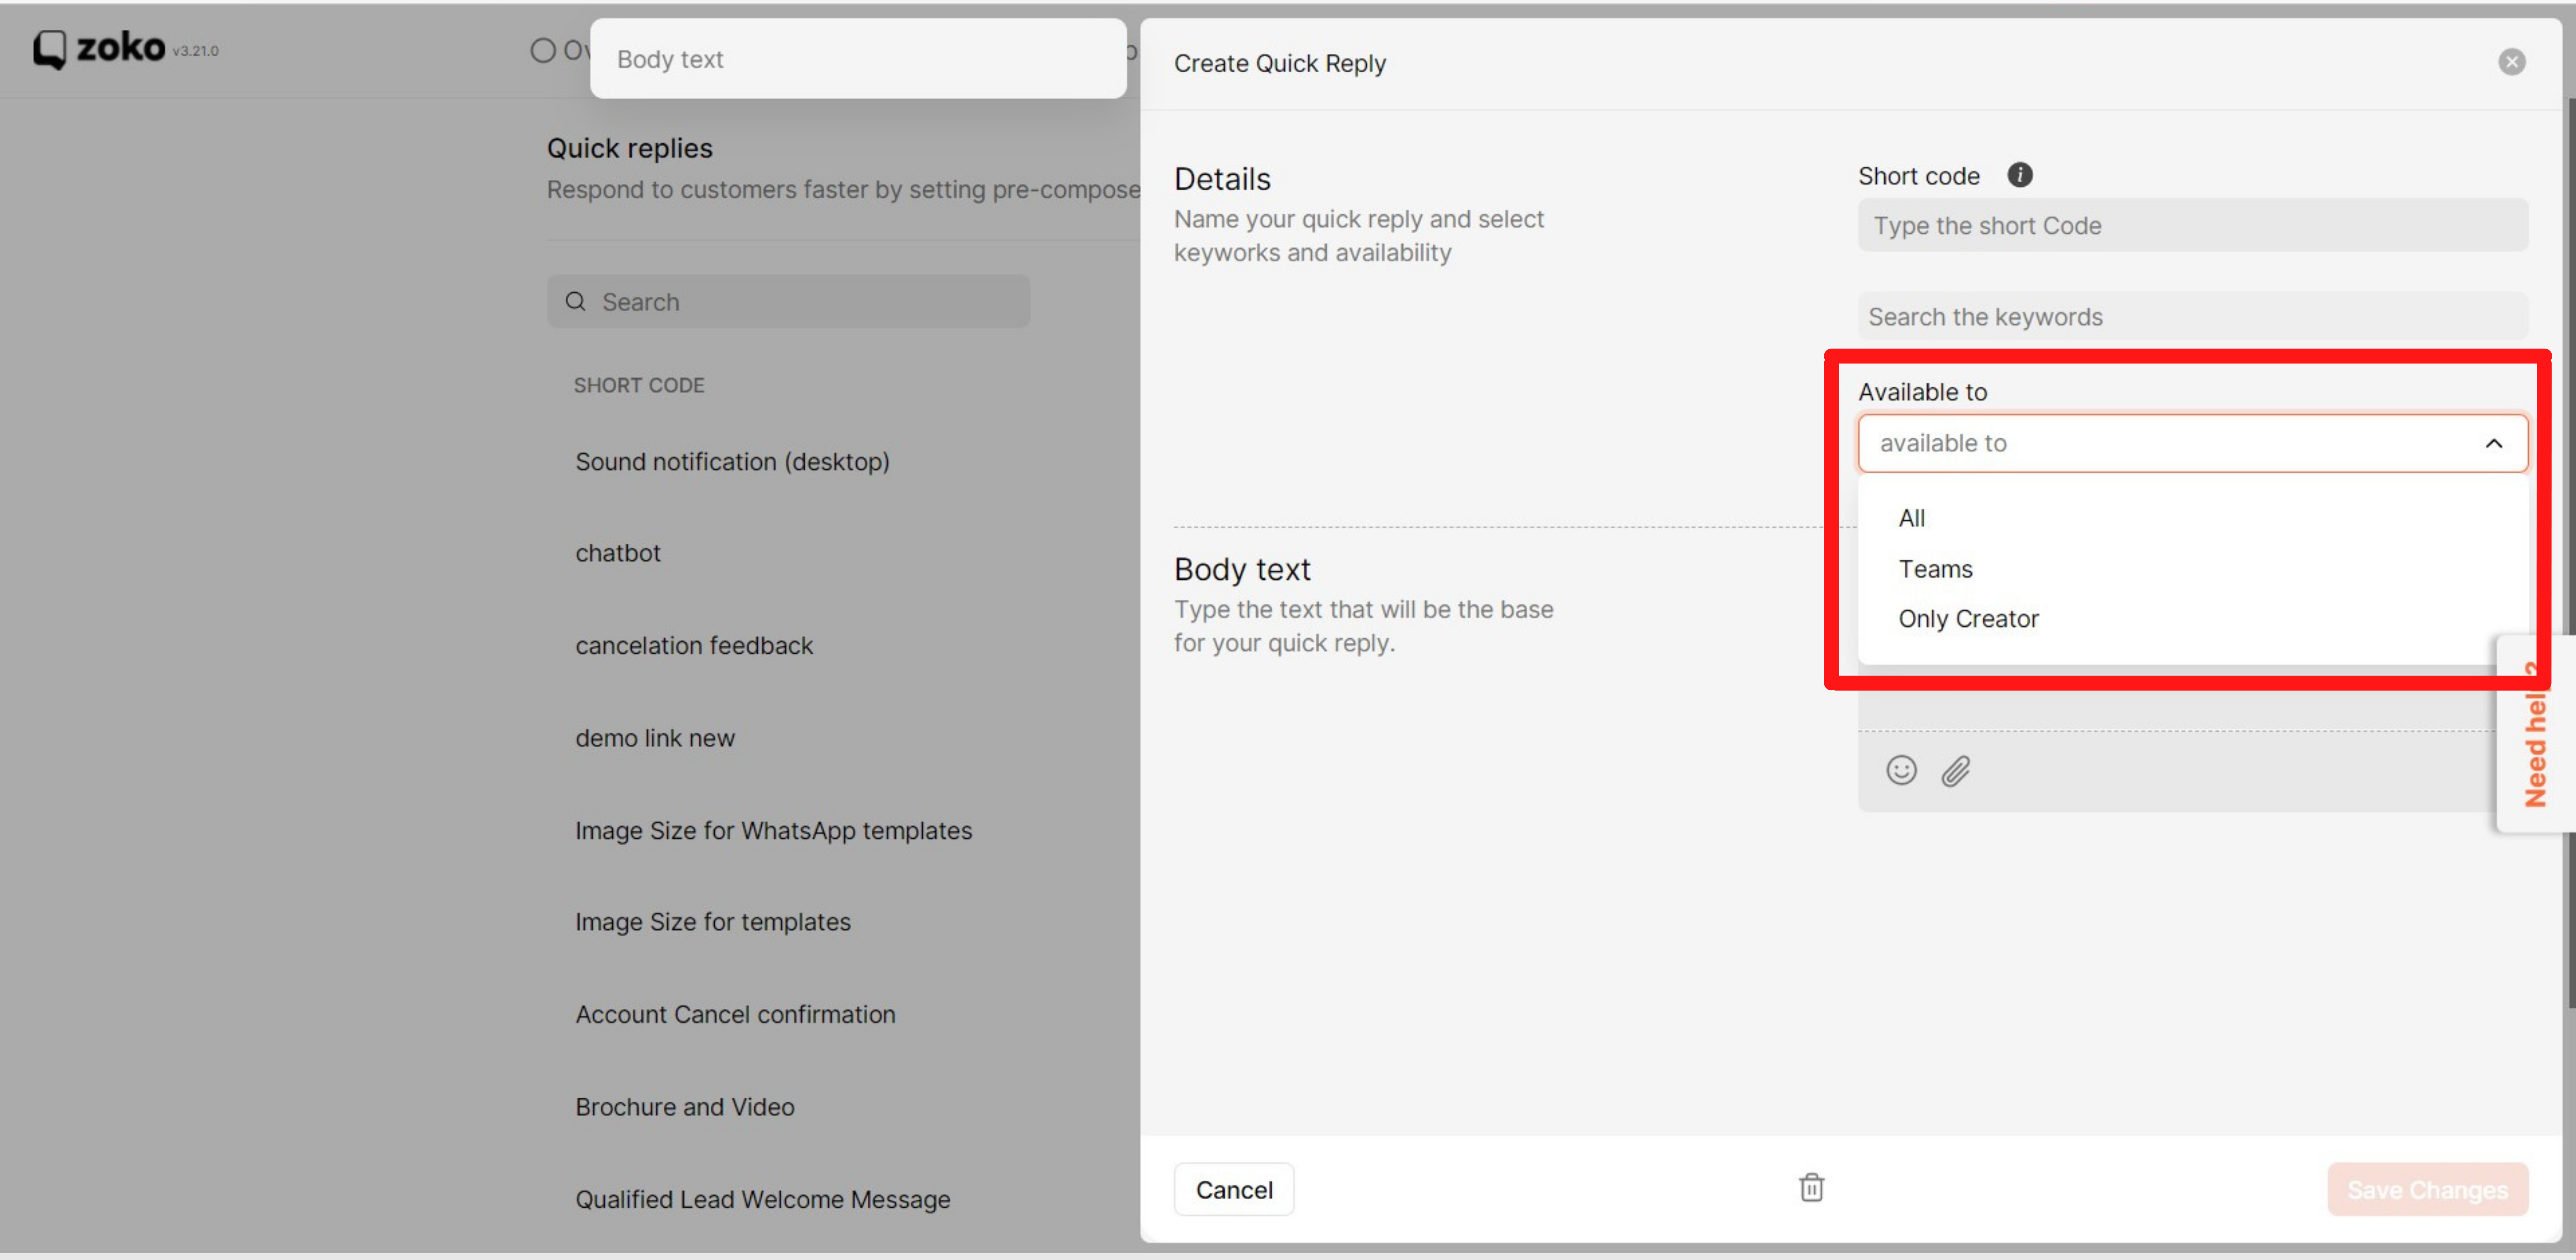
Task: Collapse the available to dropdown chevron
Action: pyautogui.click(x=2493, y=443)
